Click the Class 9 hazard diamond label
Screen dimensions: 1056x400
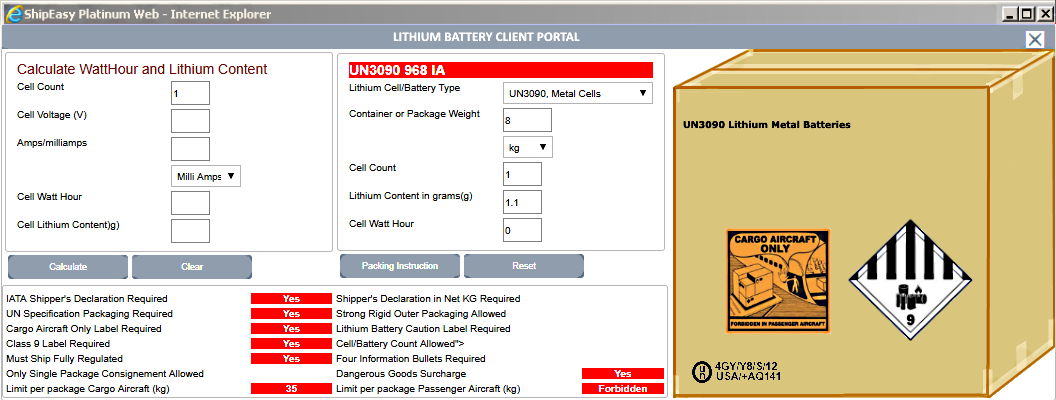[x=910, y=279]
